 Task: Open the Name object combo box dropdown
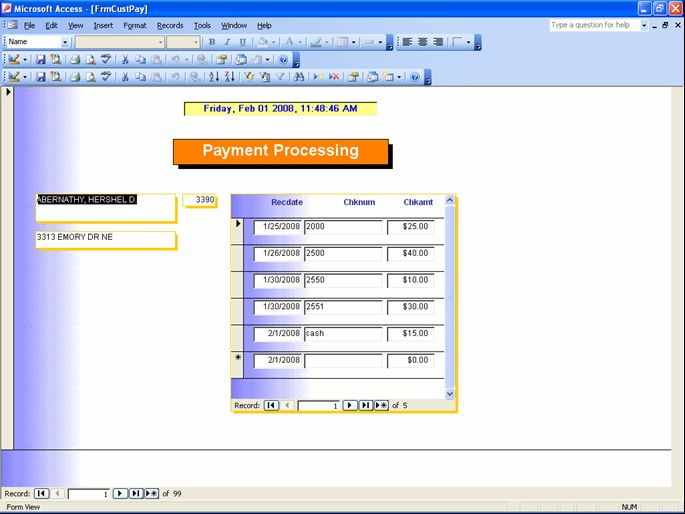pyautogui.click(x=65, y=42)
